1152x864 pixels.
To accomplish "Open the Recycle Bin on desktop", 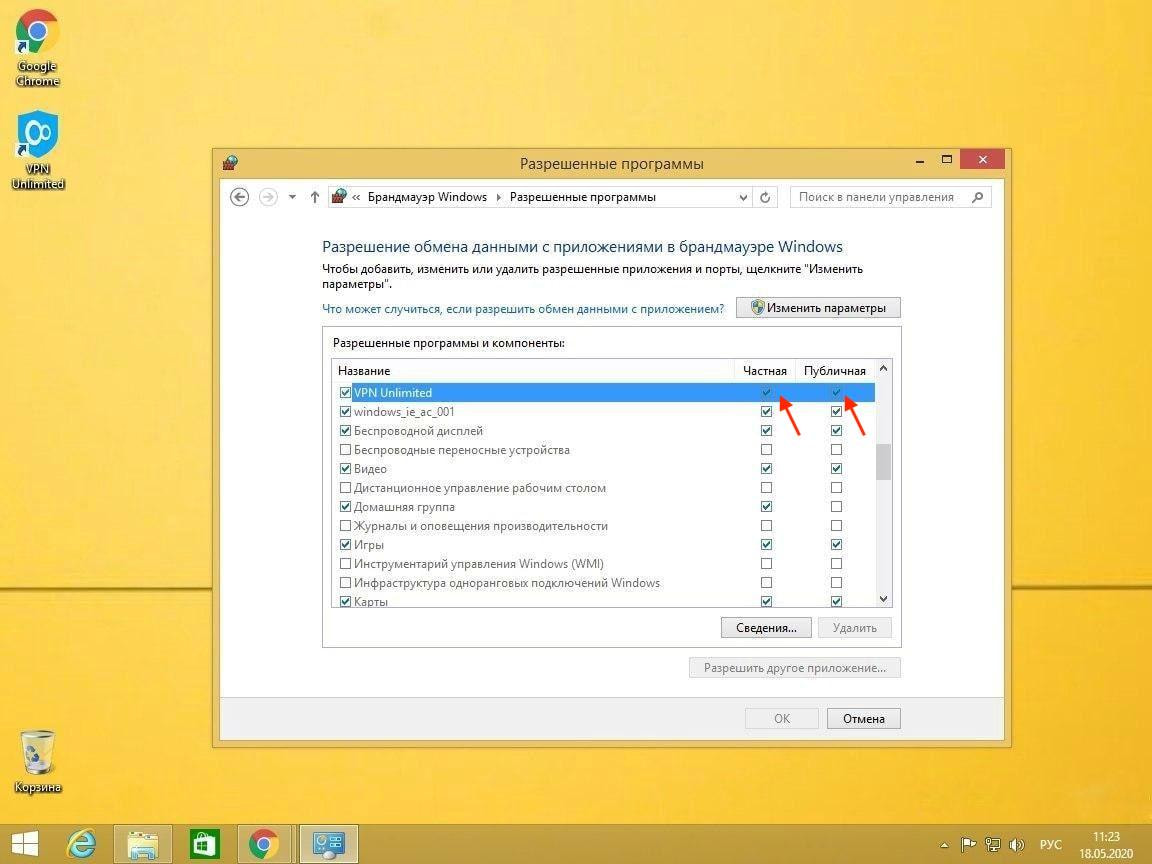I will click(x=38, y=760).
